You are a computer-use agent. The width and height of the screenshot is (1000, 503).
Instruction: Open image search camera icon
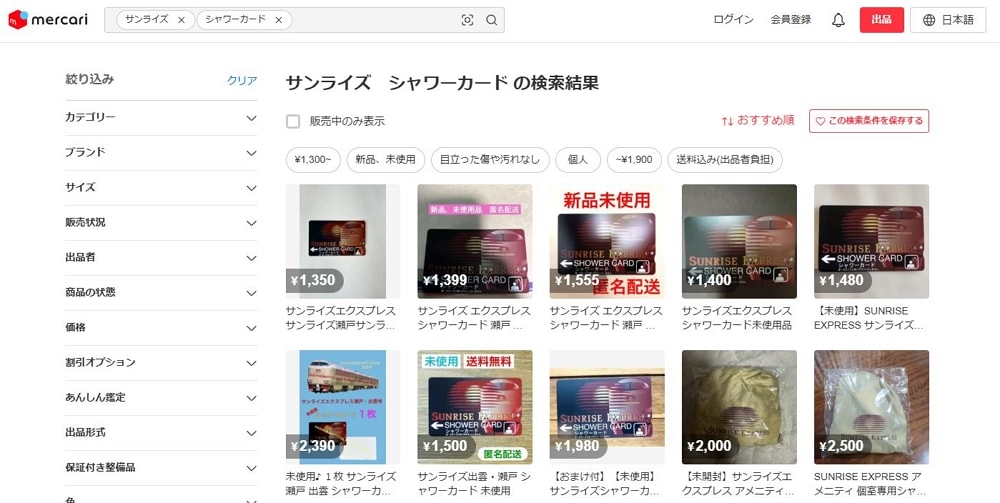(x=467, y=20)
